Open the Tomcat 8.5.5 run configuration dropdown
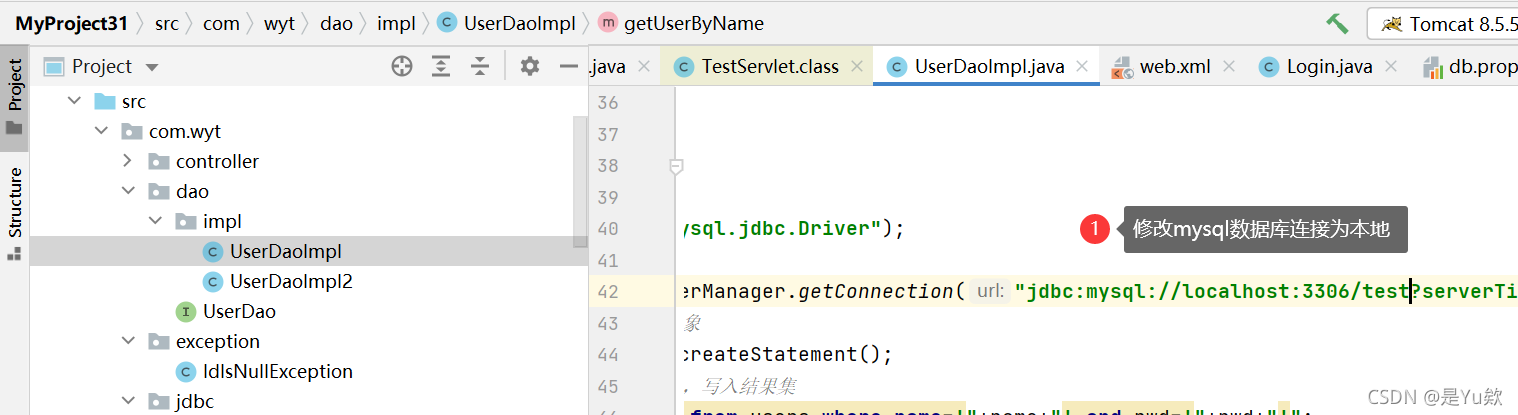 (1443, 23)
